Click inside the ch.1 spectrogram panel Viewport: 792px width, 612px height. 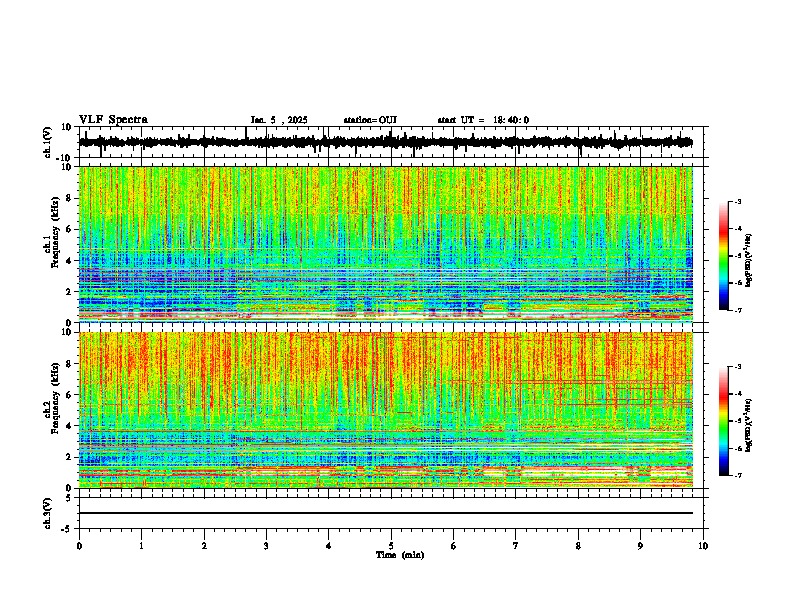pyautogui.click(x=385, y=244)
